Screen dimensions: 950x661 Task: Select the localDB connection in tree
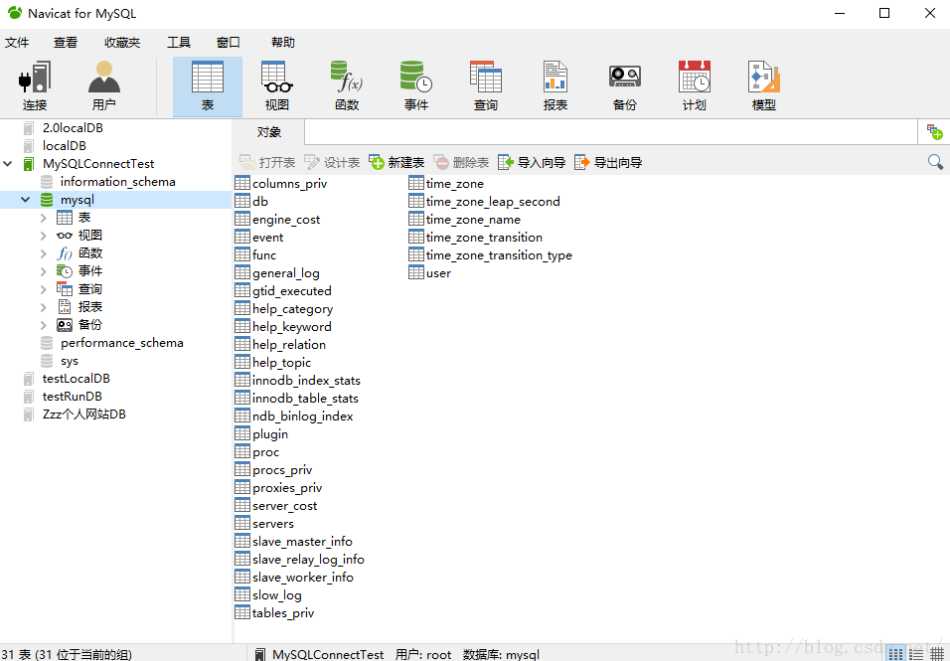(x=64, y=146)
